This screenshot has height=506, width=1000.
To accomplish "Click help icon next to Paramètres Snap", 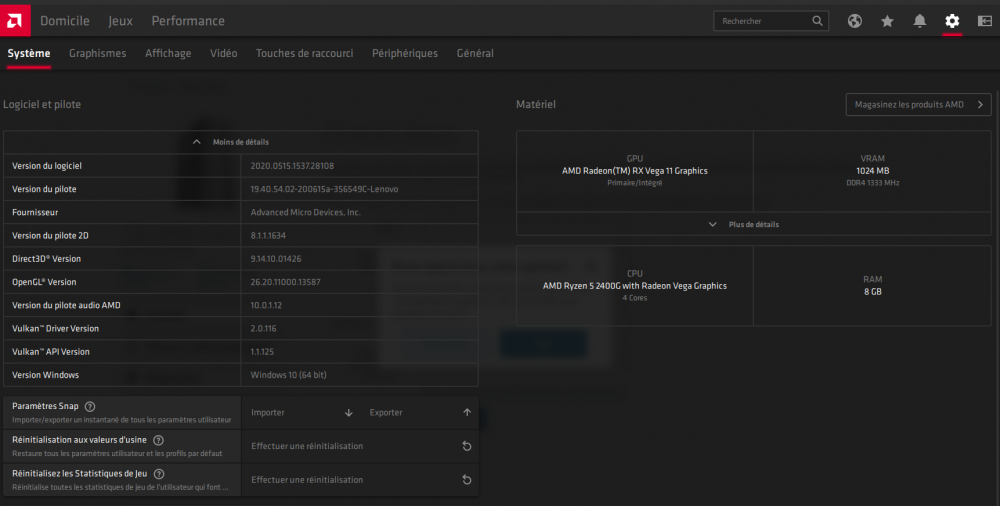I will 90,407.
